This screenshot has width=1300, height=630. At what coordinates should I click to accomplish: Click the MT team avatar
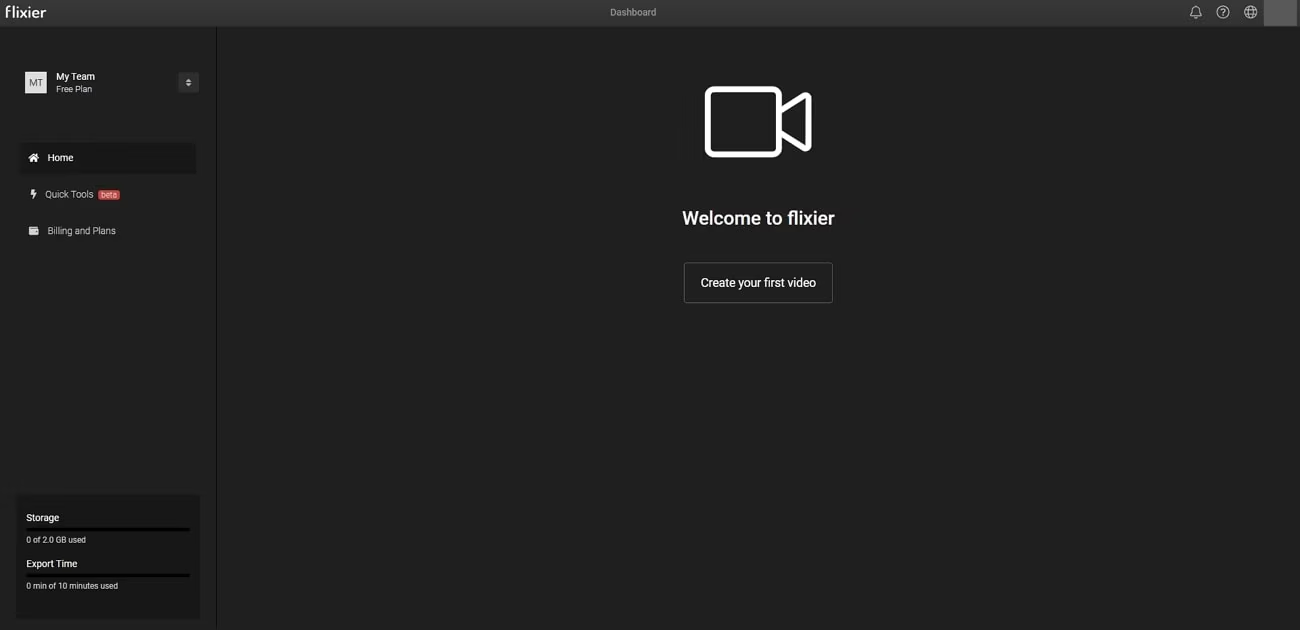[35, 81]
